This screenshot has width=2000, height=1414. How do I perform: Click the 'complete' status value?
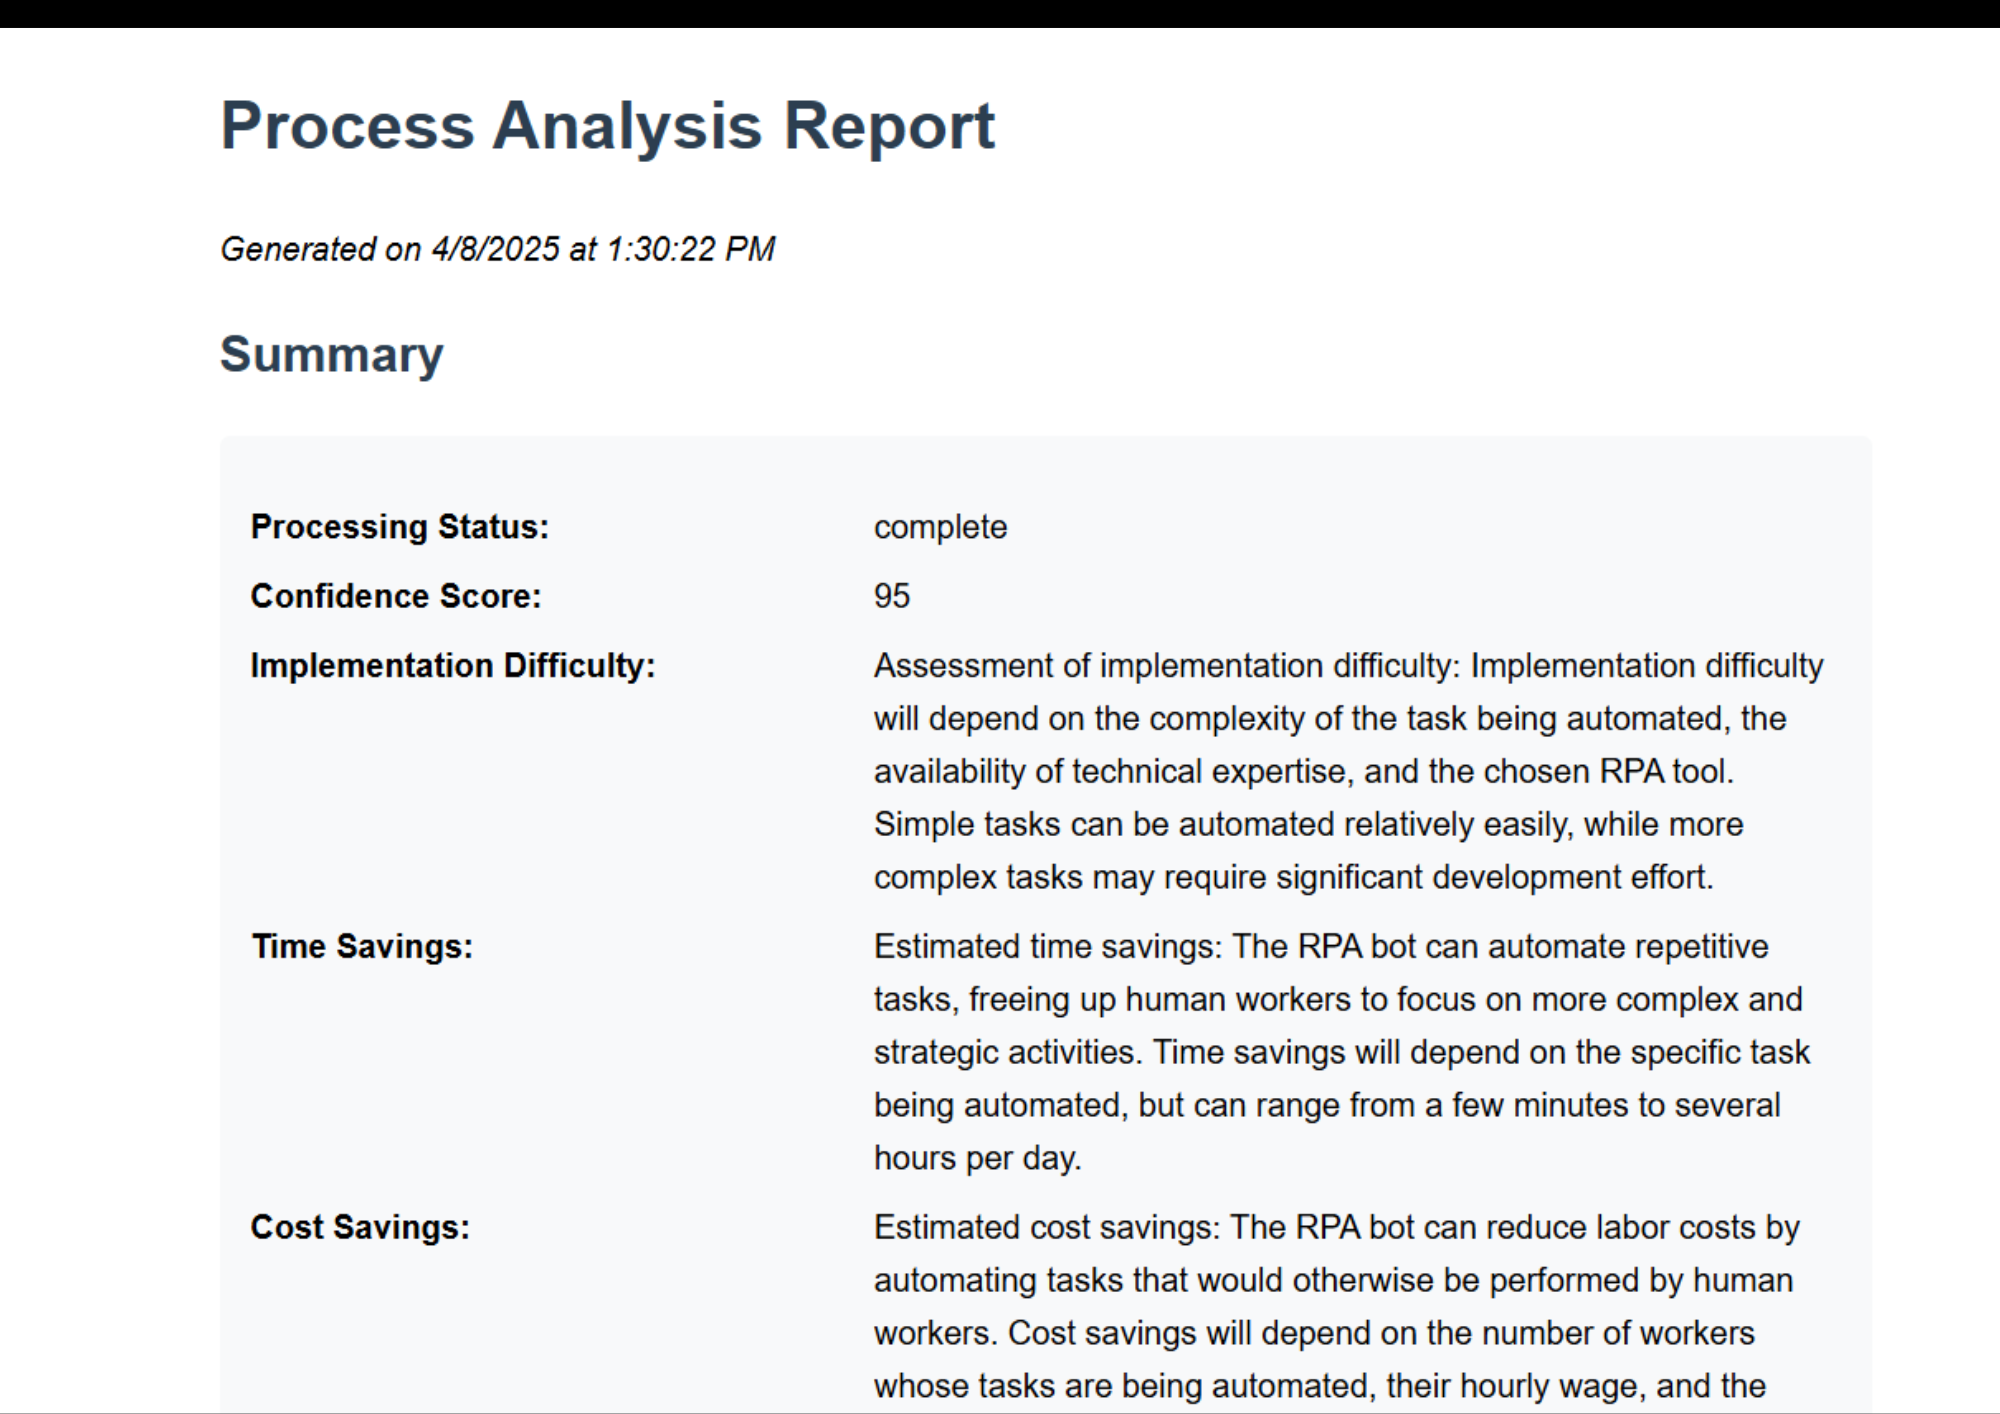[940, 527]
